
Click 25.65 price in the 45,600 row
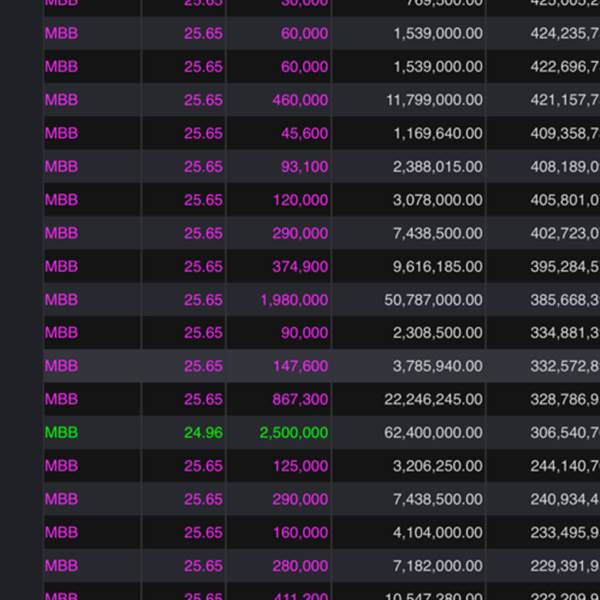click(203, 133)
